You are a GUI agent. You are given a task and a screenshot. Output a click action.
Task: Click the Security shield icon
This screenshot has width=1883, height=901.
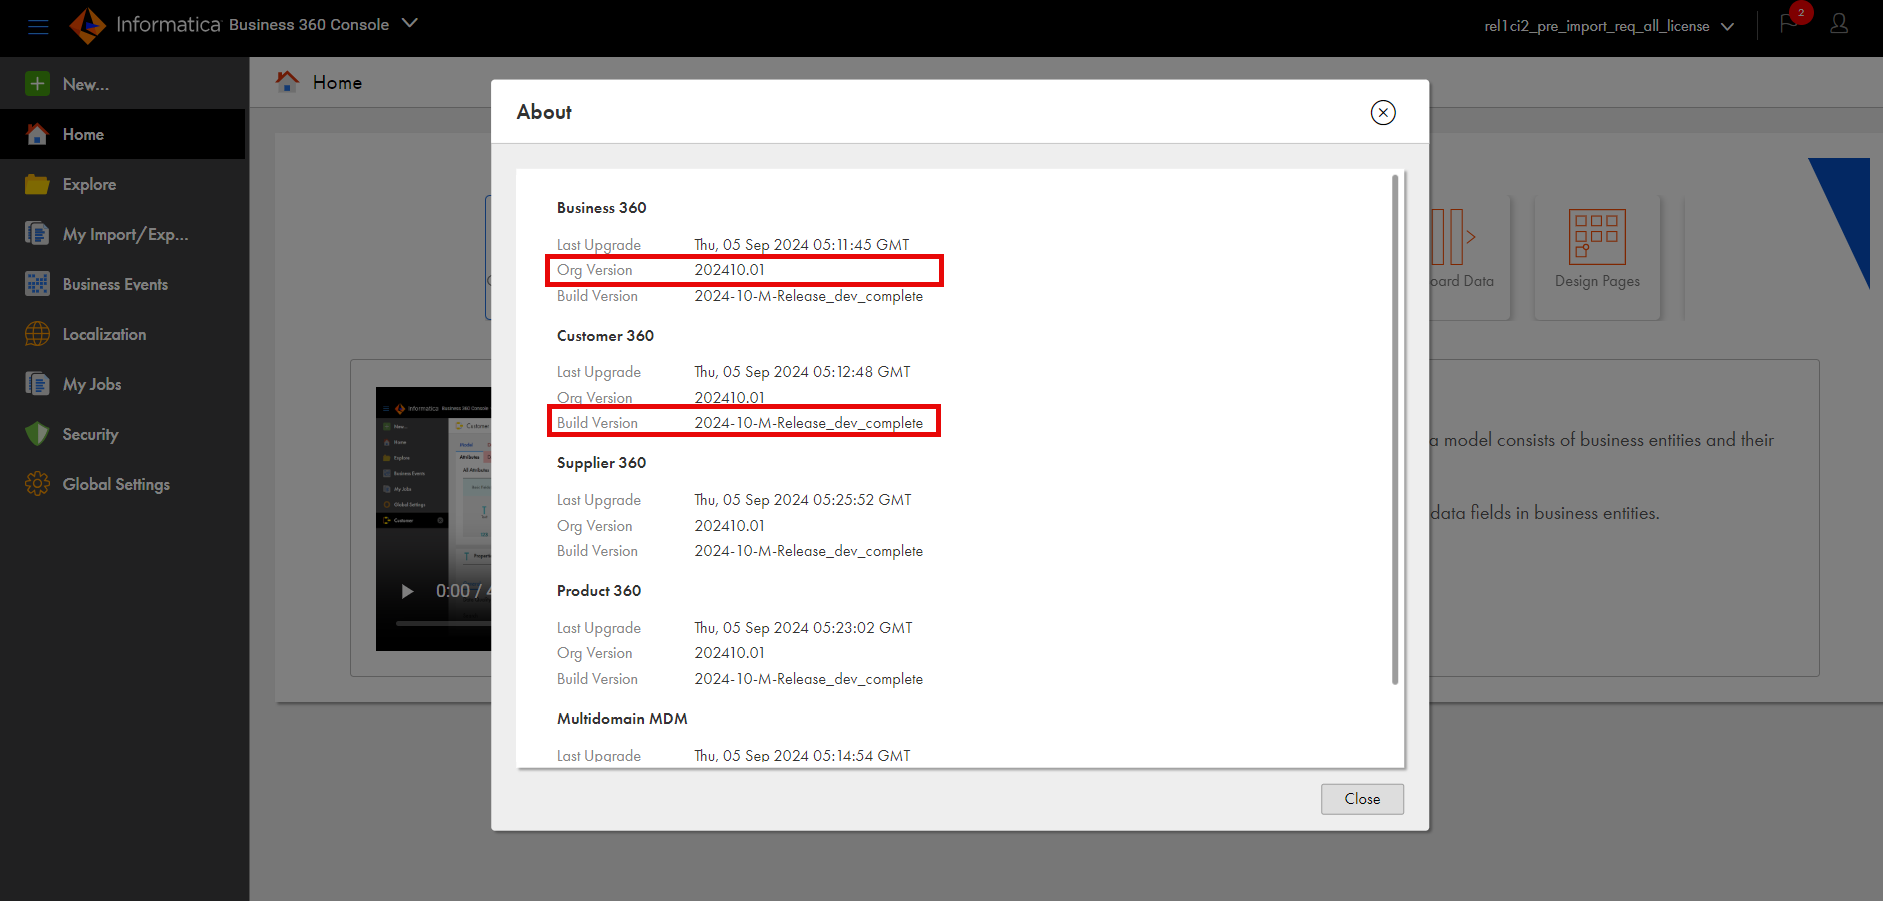37,434
